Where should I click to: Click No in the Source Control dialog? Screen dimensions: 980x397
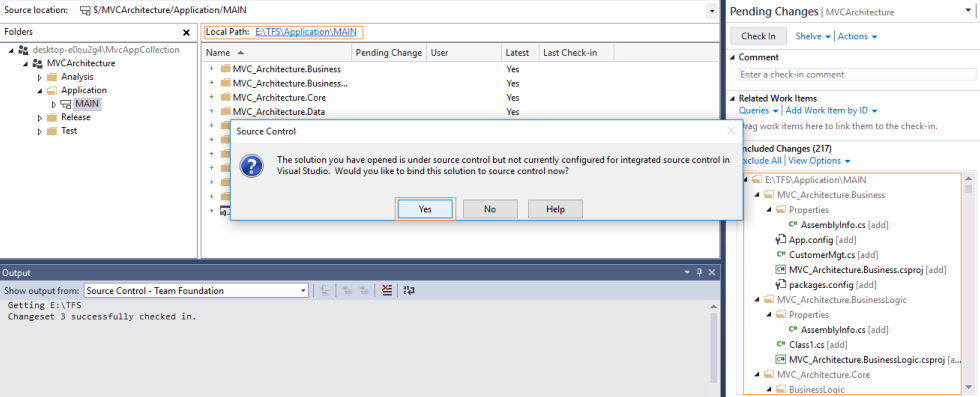tap(490, 209)
